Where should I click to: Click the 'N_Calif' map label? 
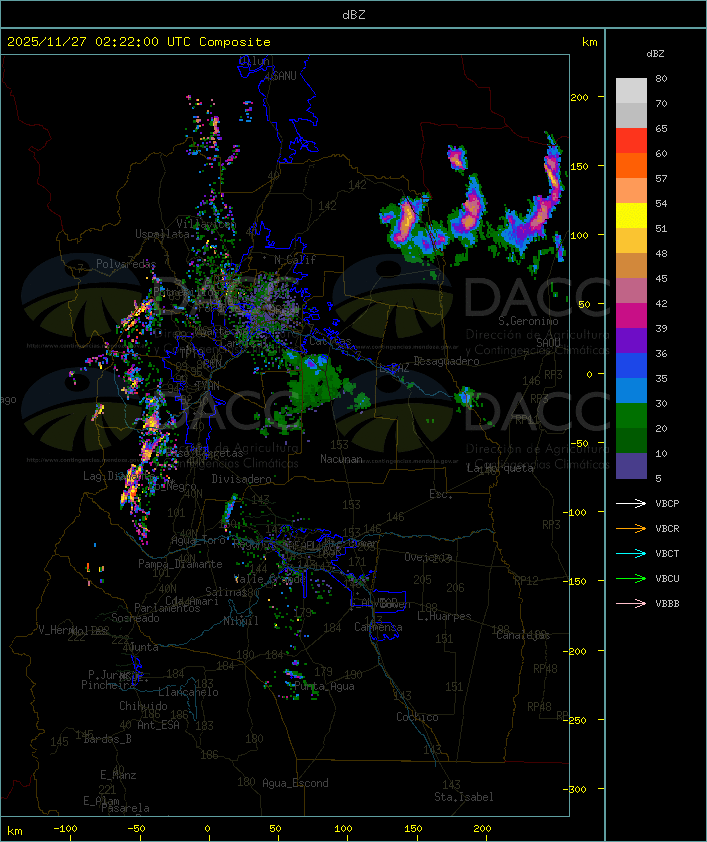pos(295,260)
